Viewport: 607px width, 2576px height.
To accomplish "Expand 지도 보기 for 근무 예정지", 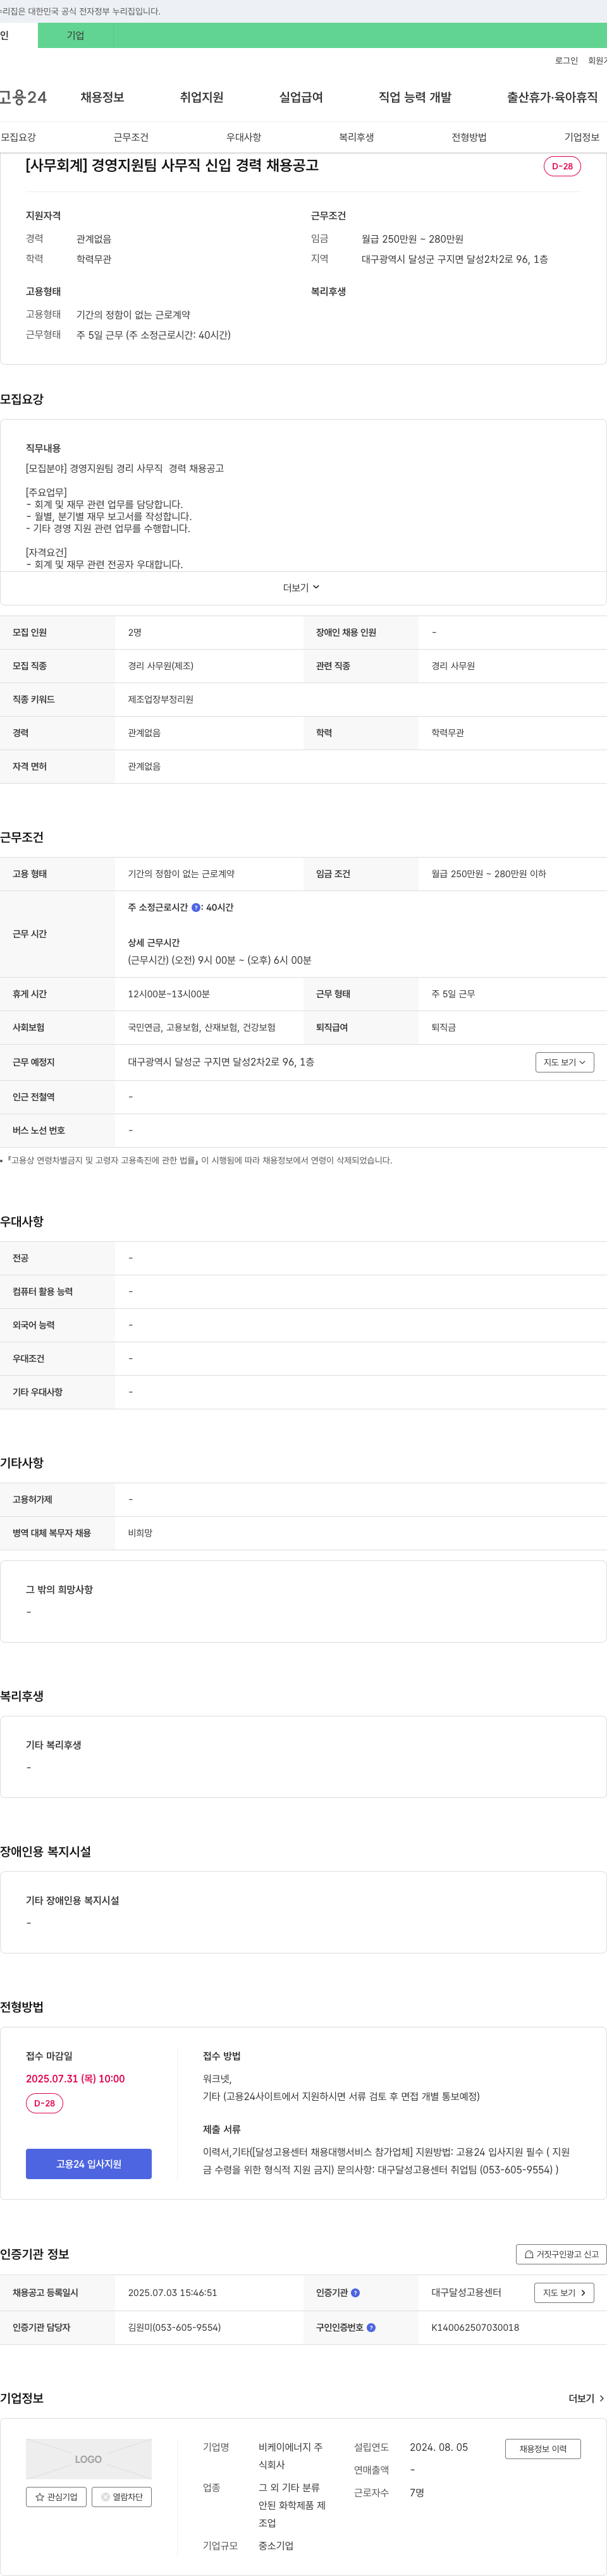I will [x=564, y=1062].
